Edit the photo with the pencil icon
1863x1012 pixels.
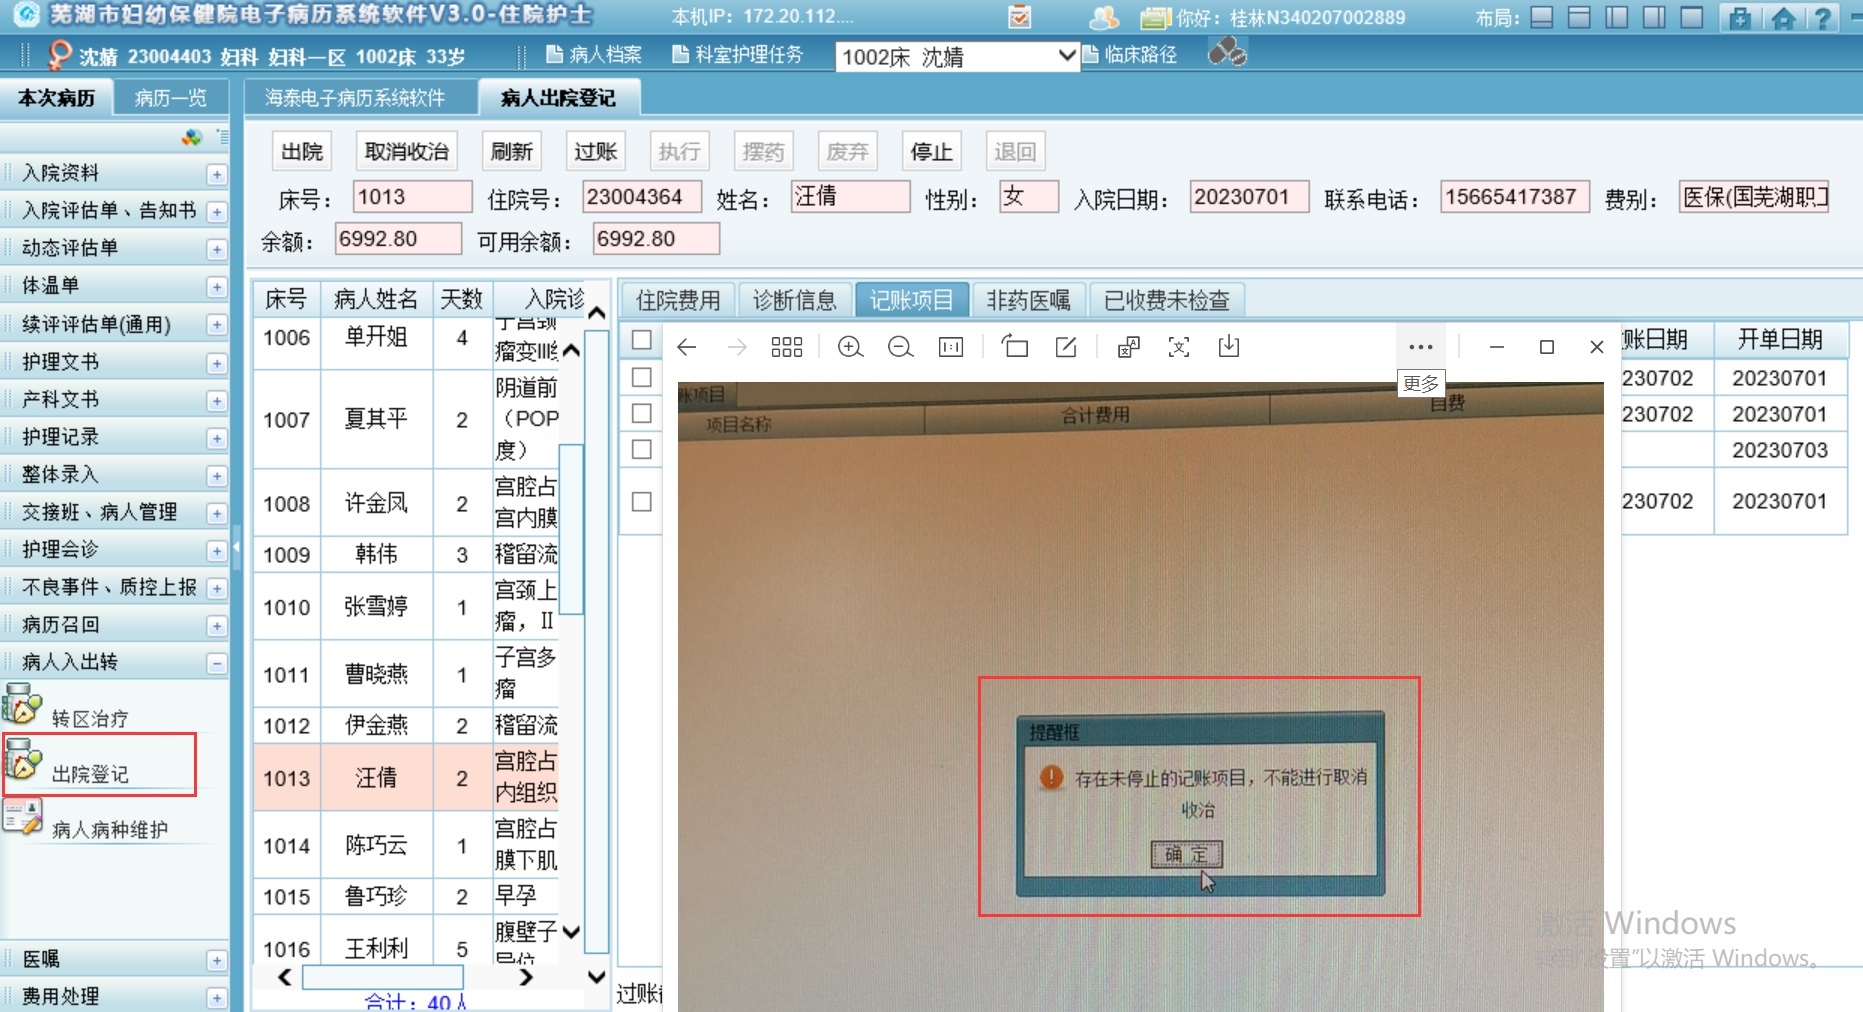point(1066,347)
